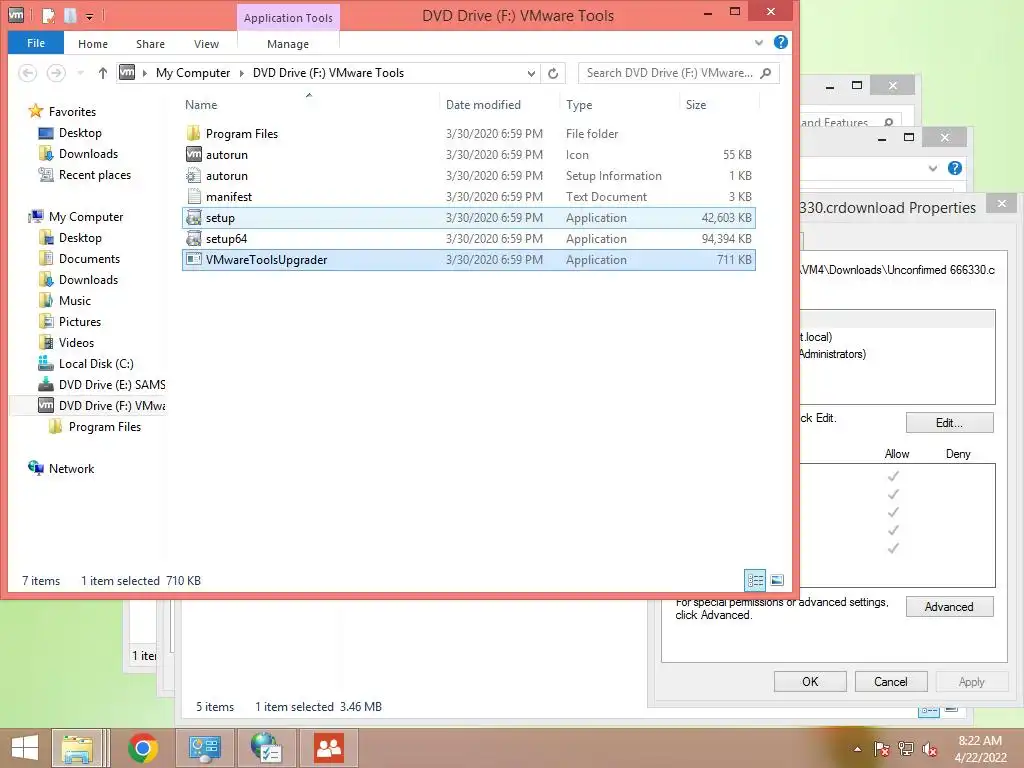Sort by the Size column header
The height and width of the screenshot is (768, 1024).
point(696,104)
